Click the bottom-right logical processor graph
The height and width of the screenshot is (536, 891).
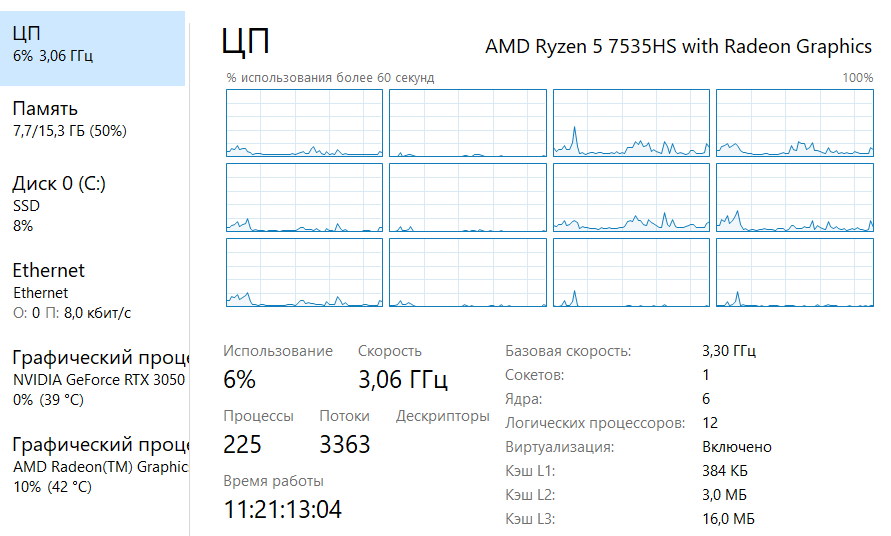tap(794, 272)
